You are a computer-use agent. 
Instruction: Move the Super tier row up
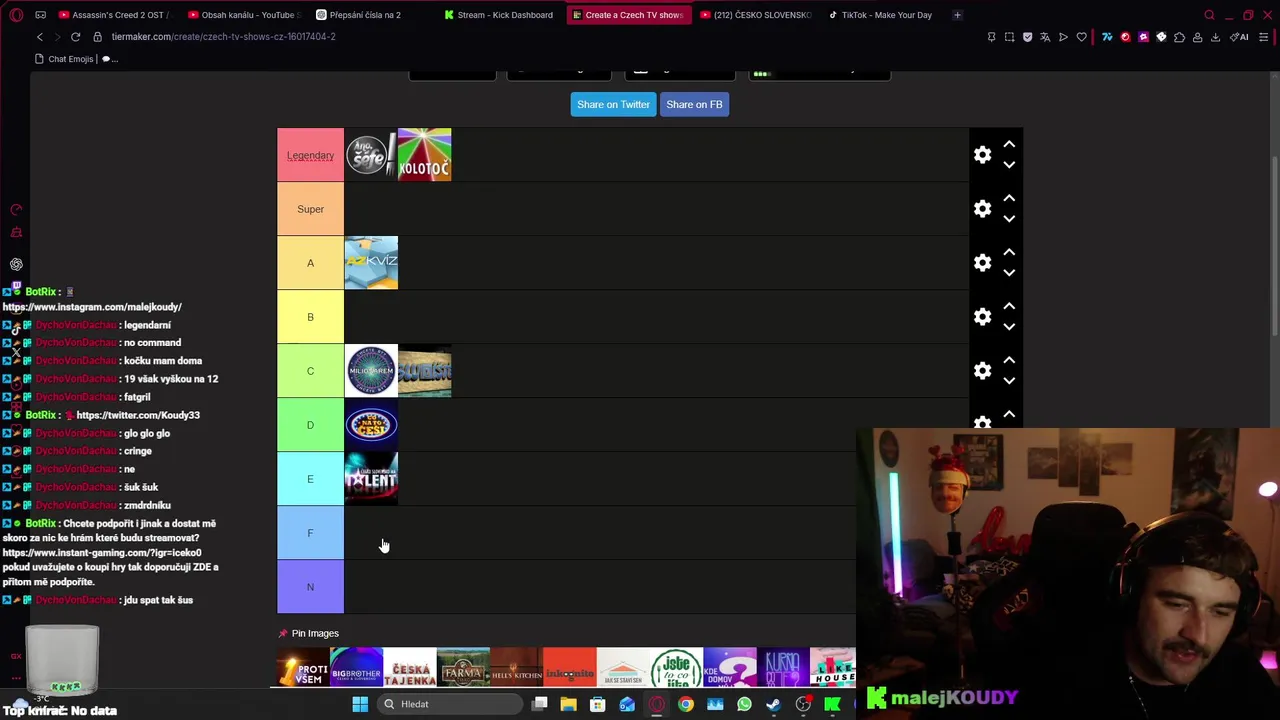click(x=1009, y=199)
